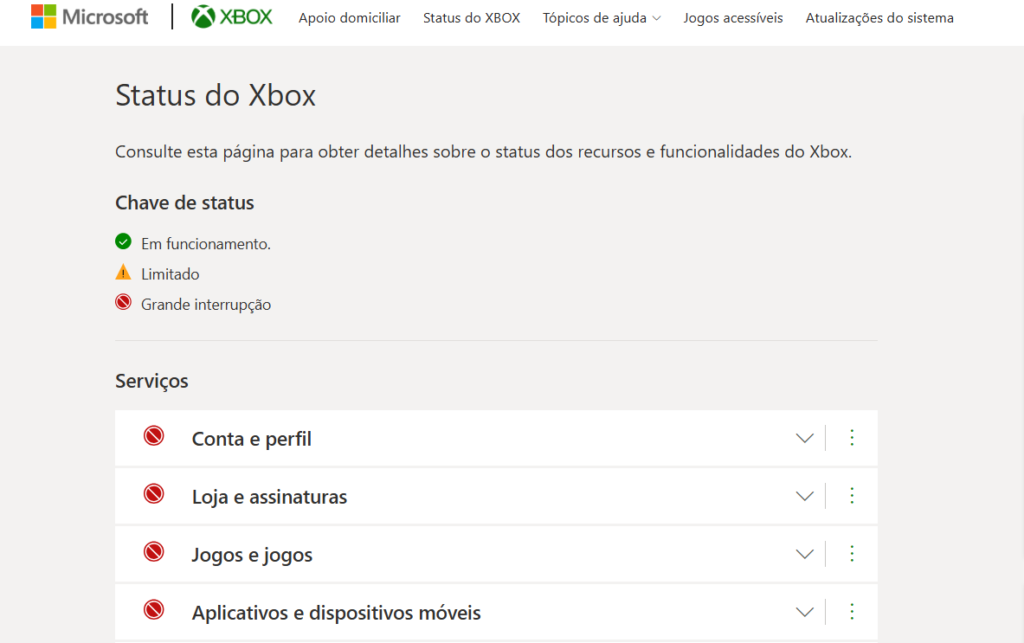This screenshot has width=1024, height=643.
Task: Click the red outage icon beside Jogos e jogos
Action: [153, 552]
